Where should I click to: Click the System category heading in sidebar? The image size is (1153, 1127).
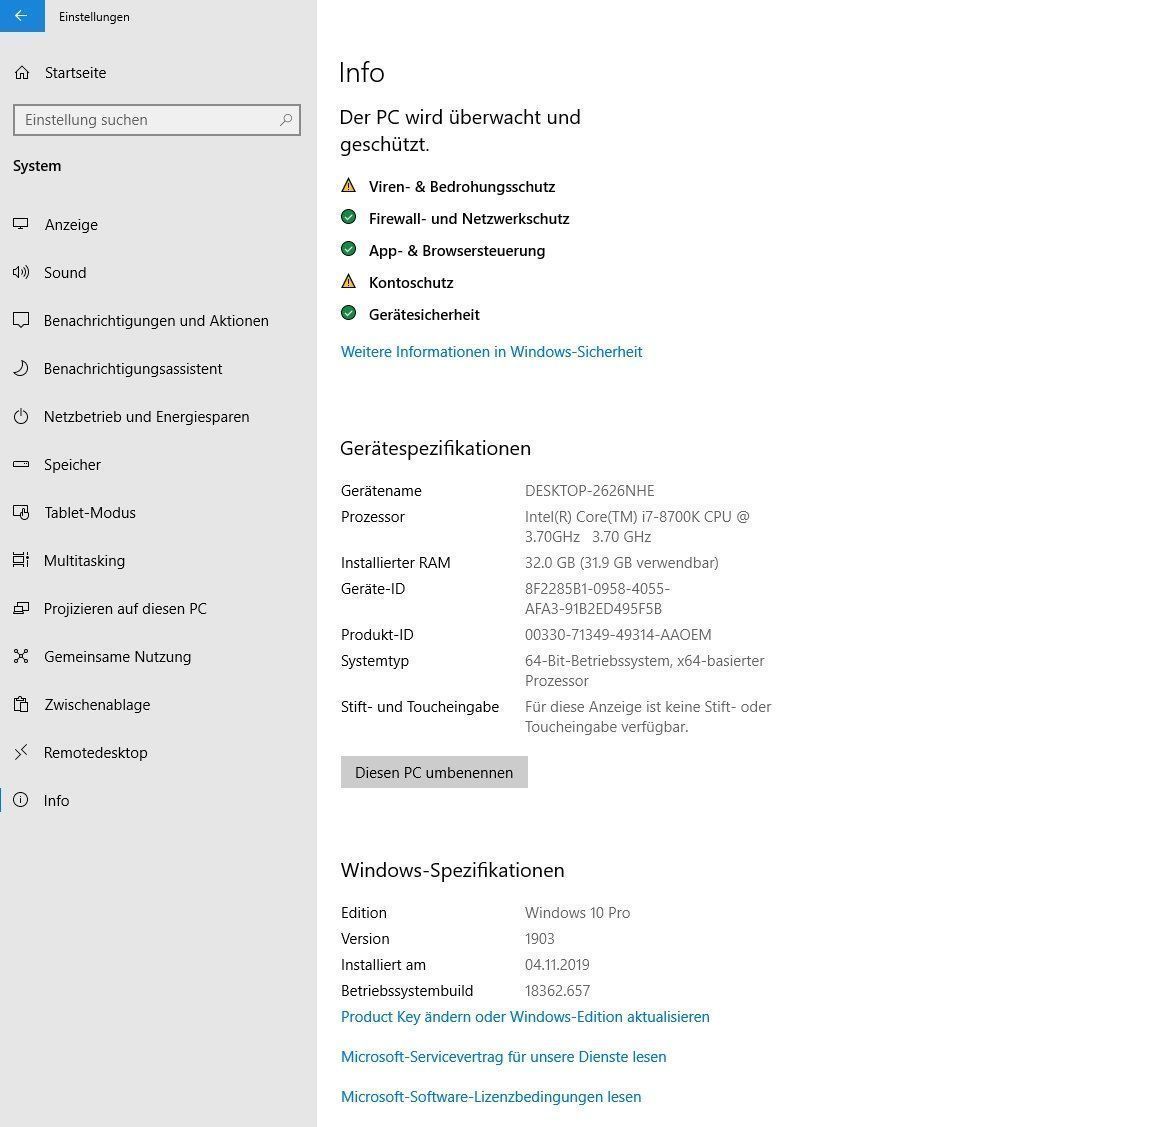coord(37,166)
